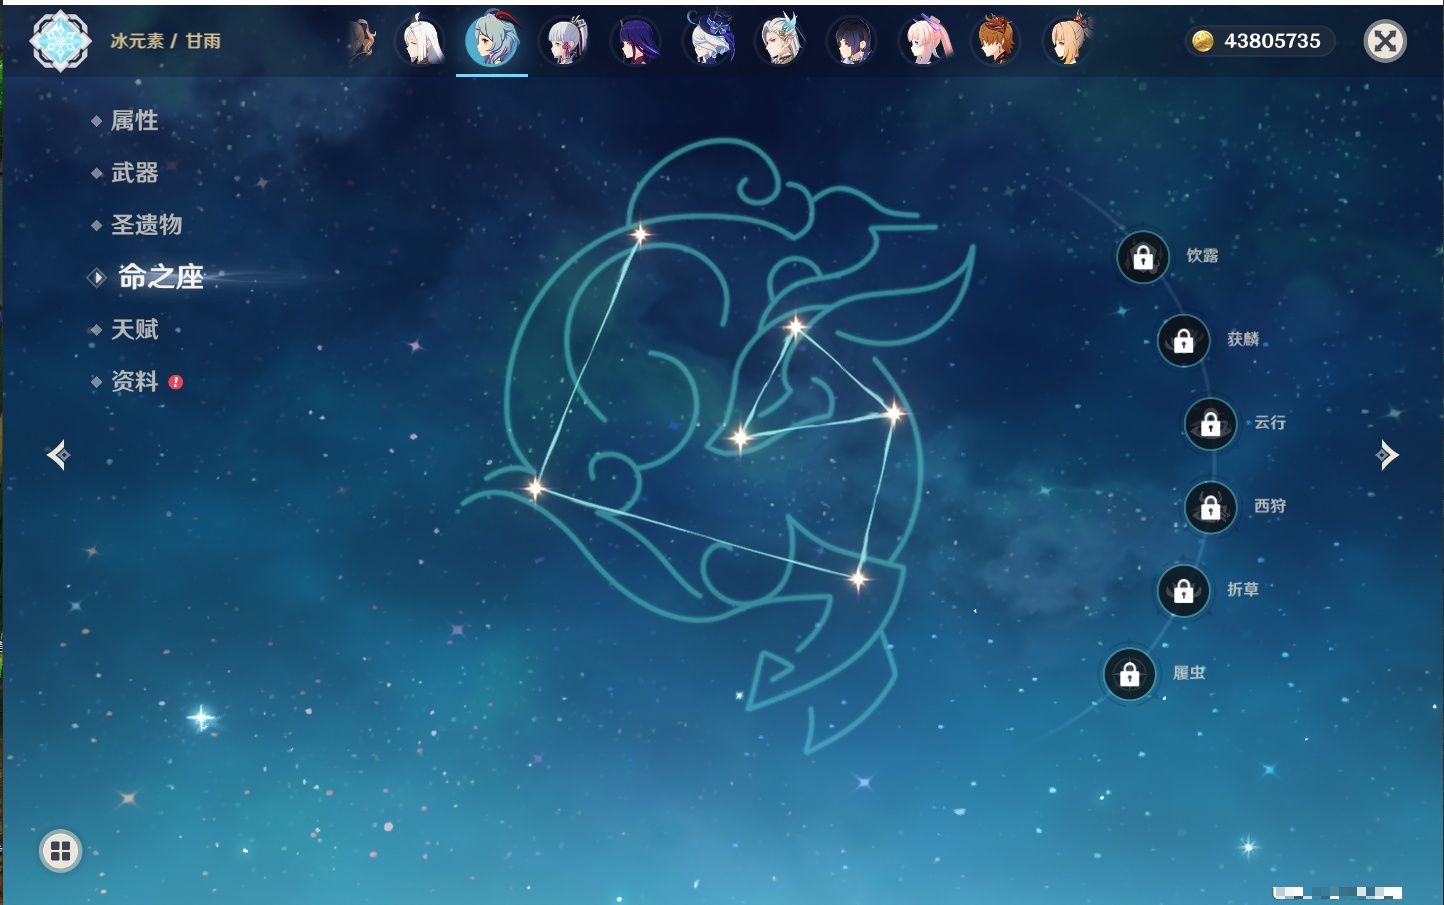Click the lock icon beside 饮露
The height and width of the screenshot is (905, 1444).
pyautogui.click(x=1143, y=258)
